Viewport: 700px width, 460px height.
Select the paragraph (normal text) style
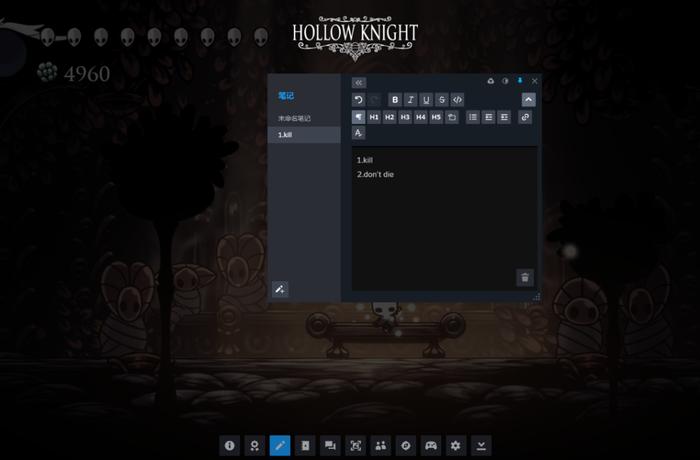[x=358, y=117]
